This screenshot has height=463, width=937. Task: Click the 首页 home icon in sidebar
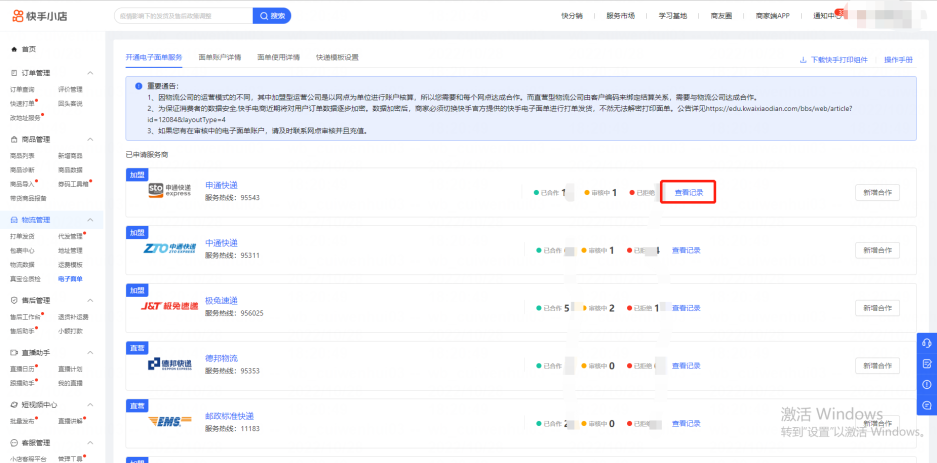click(x=14, y=49)
